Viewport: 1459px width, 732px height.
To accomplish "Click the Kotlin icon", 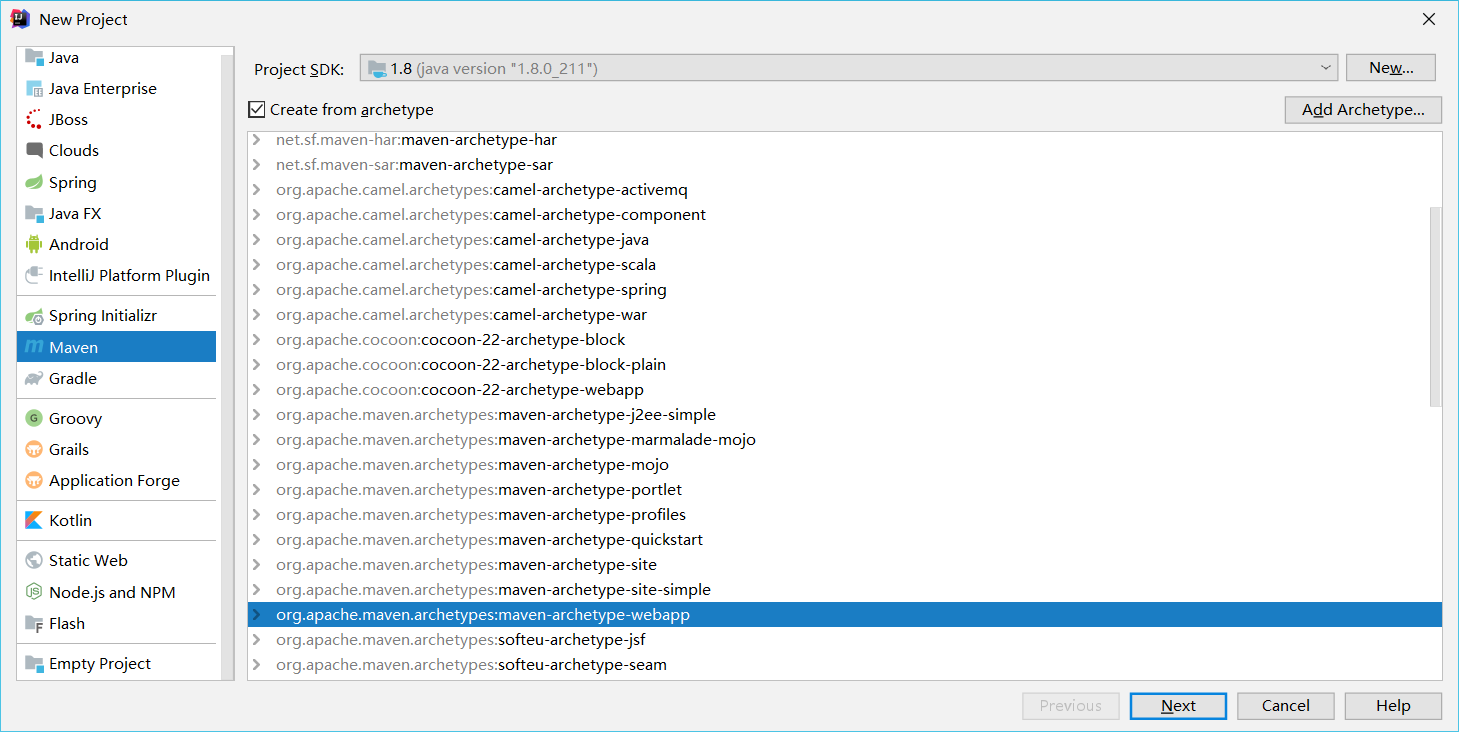I will (x=35, y=521).
